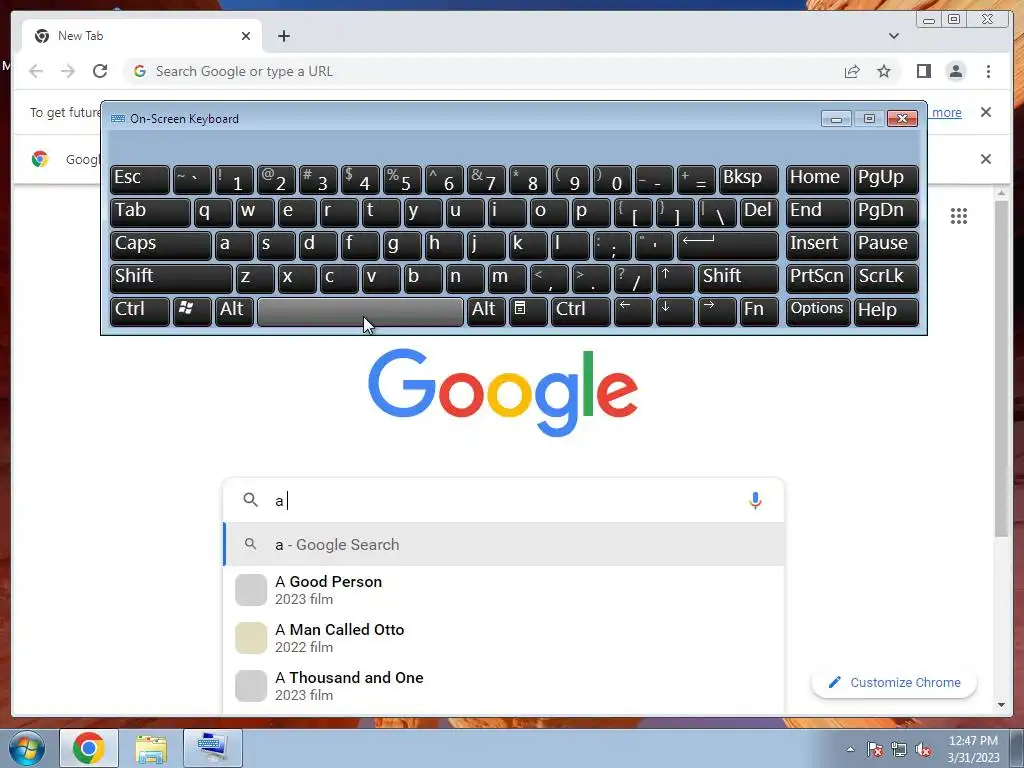1024x768 pixels.
Task: Open File Explorer from taskbar
Action: click(151, 748)
